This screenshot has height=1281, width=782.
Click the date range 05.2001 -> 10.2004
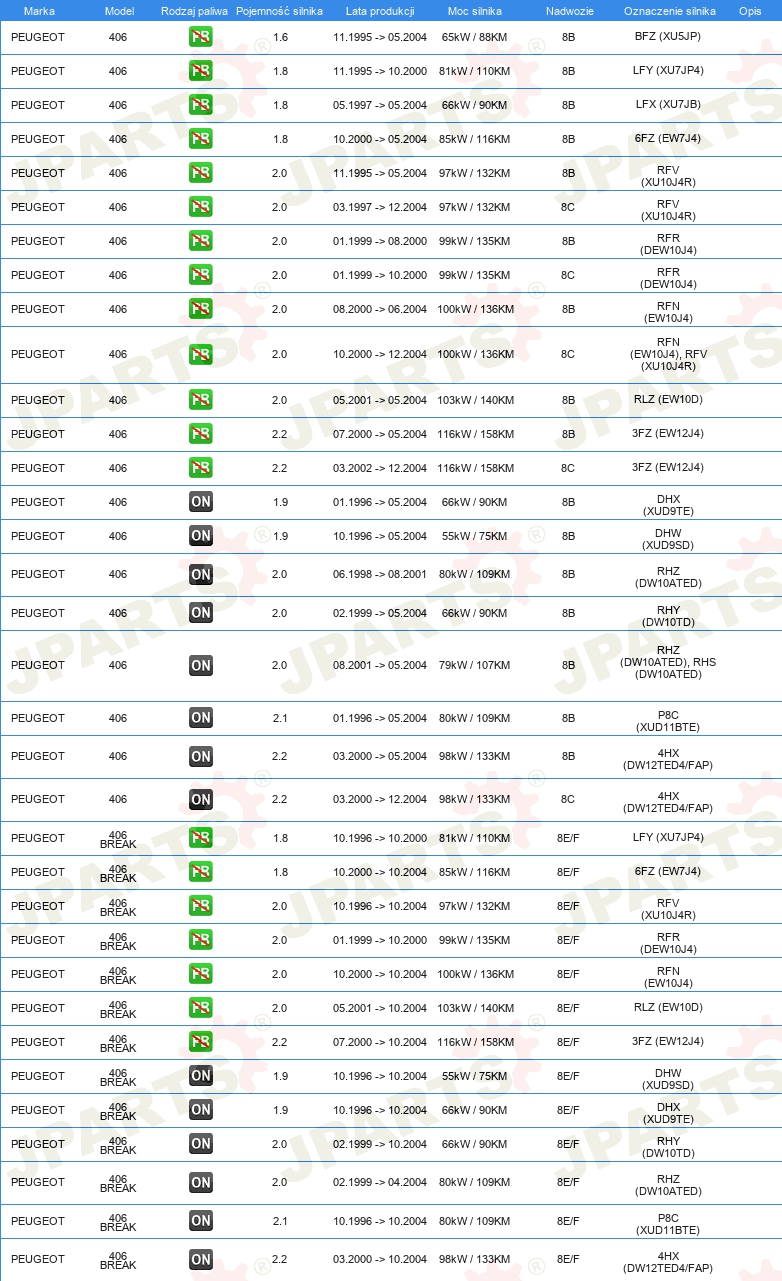pyautogui.click(x=380, y=1008)
